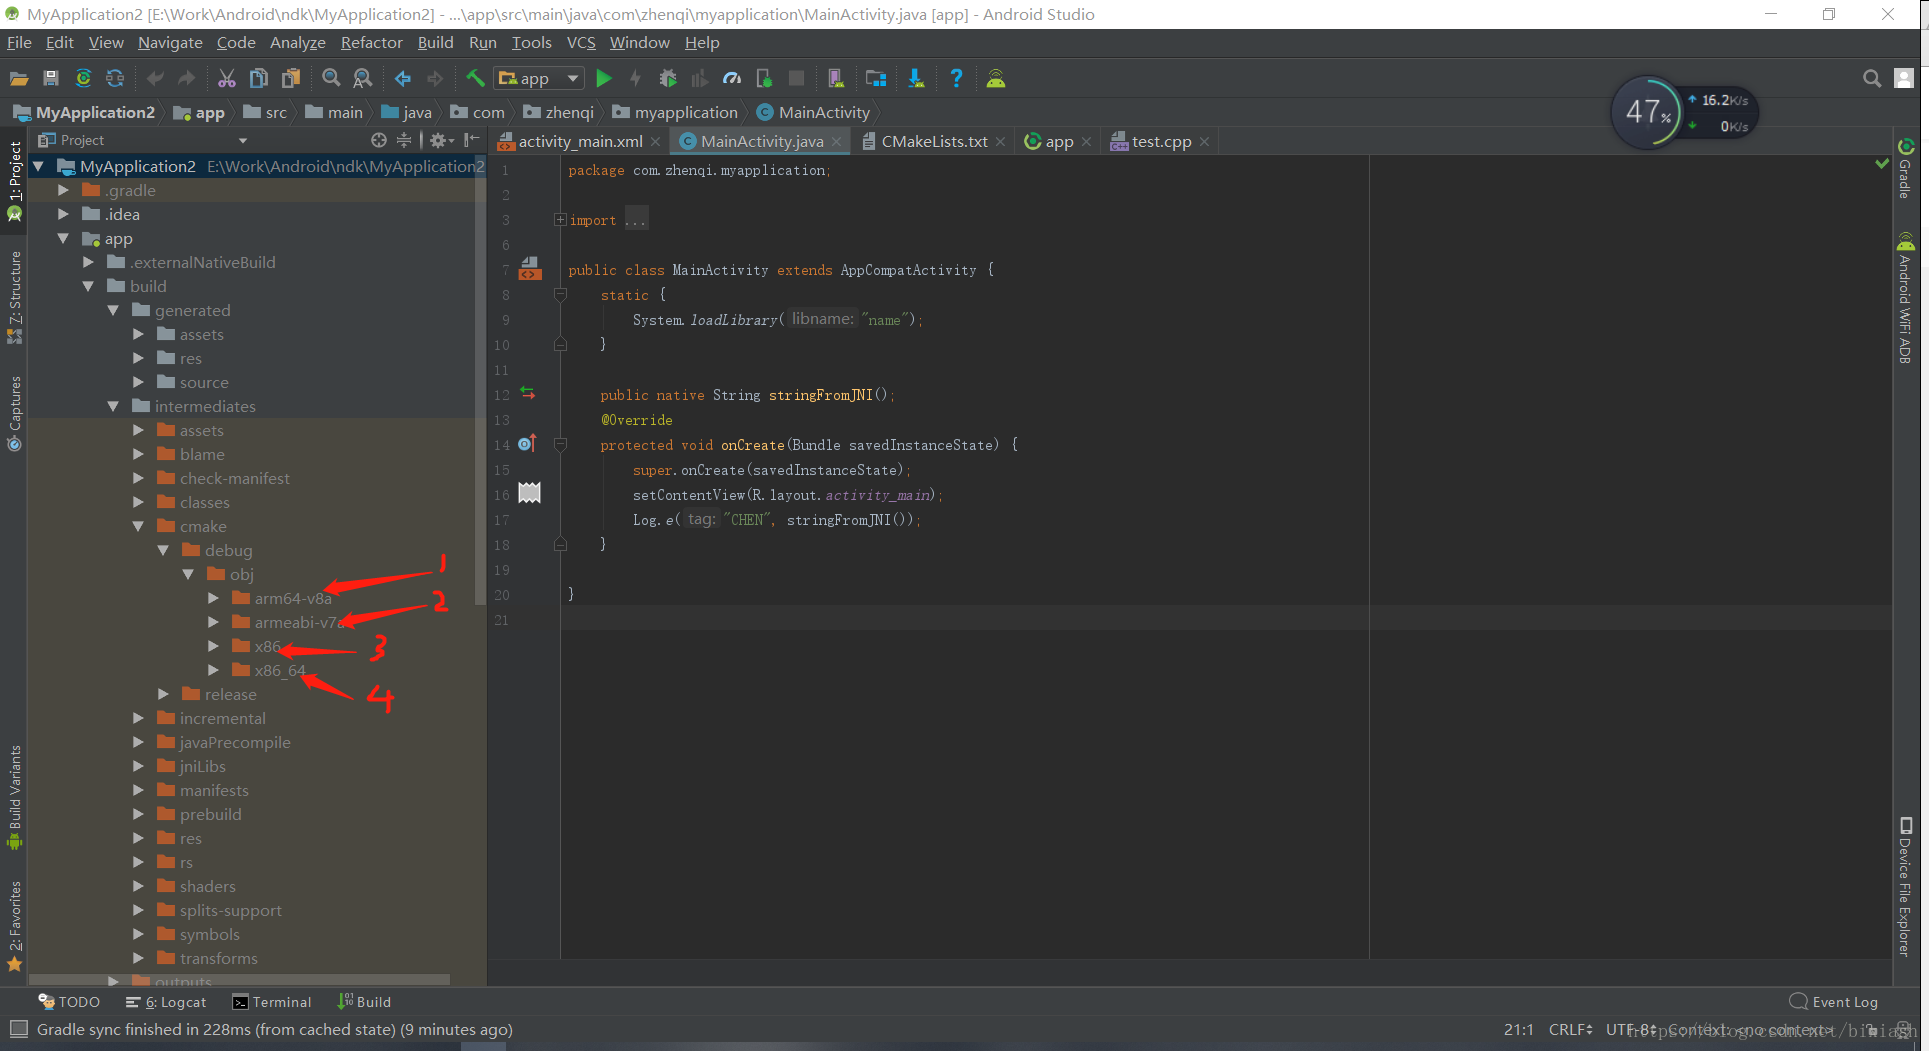
Task: Sync project with Gradle files icon
Action: 83,78
